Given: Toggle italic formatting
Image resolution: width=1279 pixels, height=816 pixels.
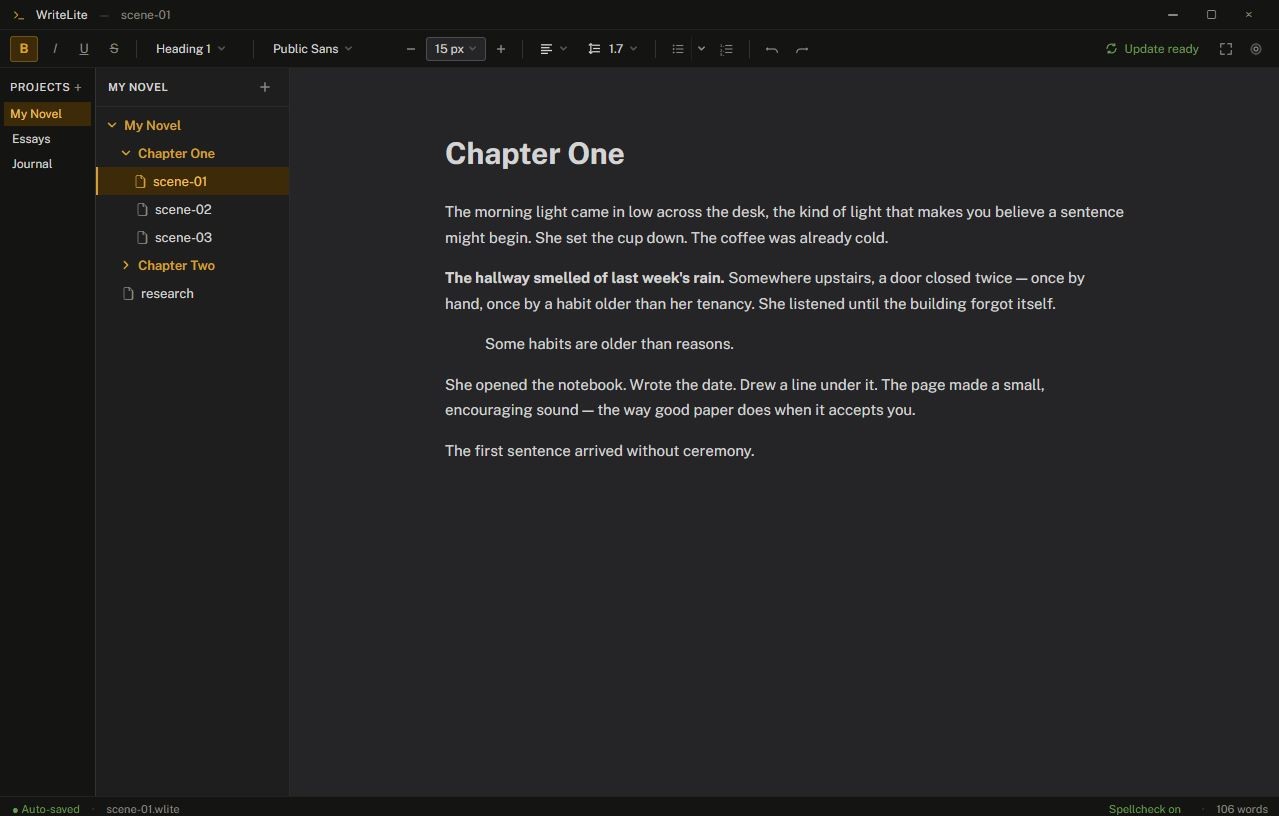Looking at the screenshot, I should pos(55,48).
